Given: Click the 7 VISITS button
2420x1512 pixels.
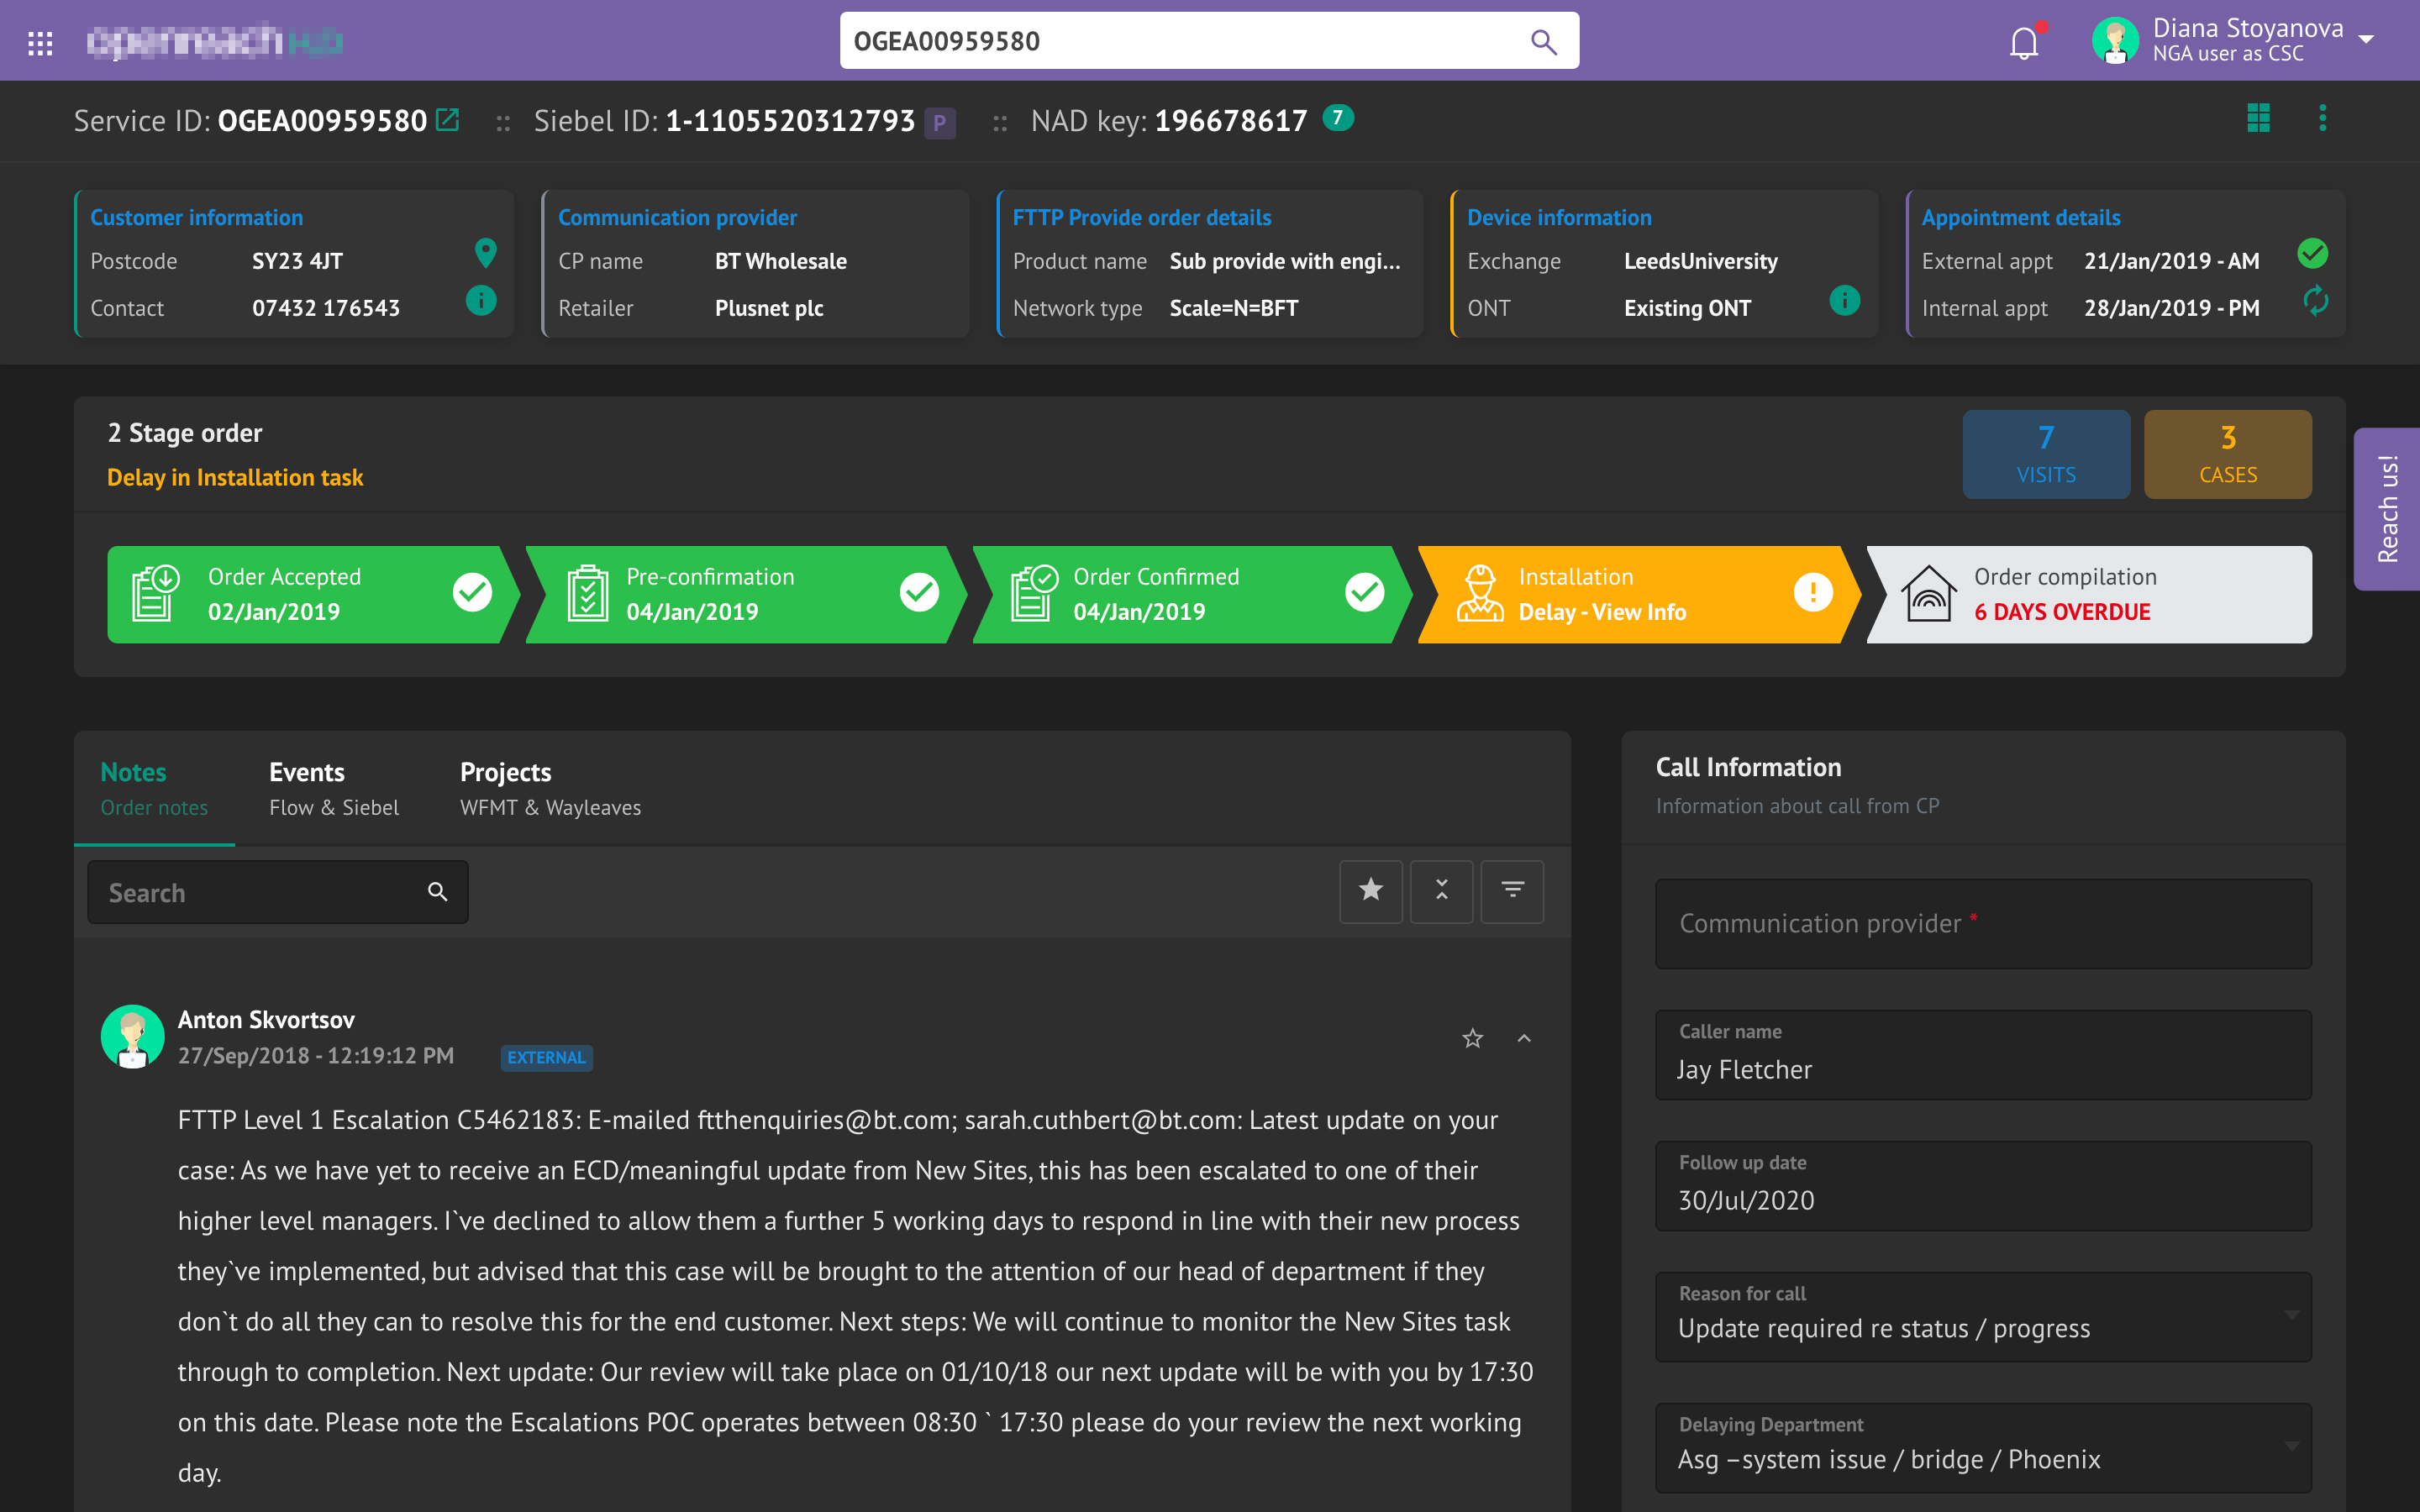Looking at the screenshot, I should point(2045,454).
